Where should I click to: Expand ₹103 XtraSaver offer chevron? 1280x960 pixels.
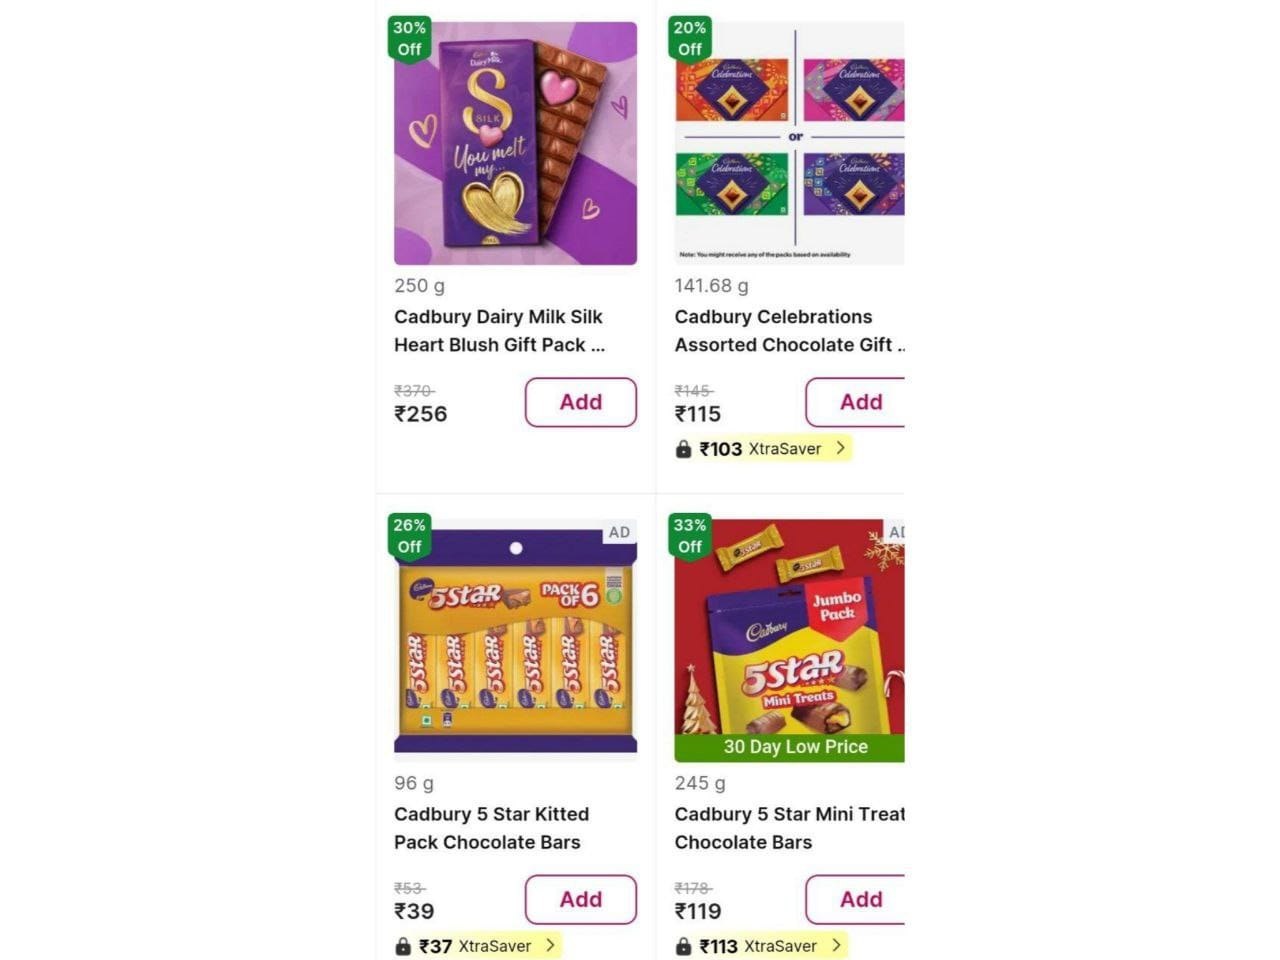click(841, 448)
